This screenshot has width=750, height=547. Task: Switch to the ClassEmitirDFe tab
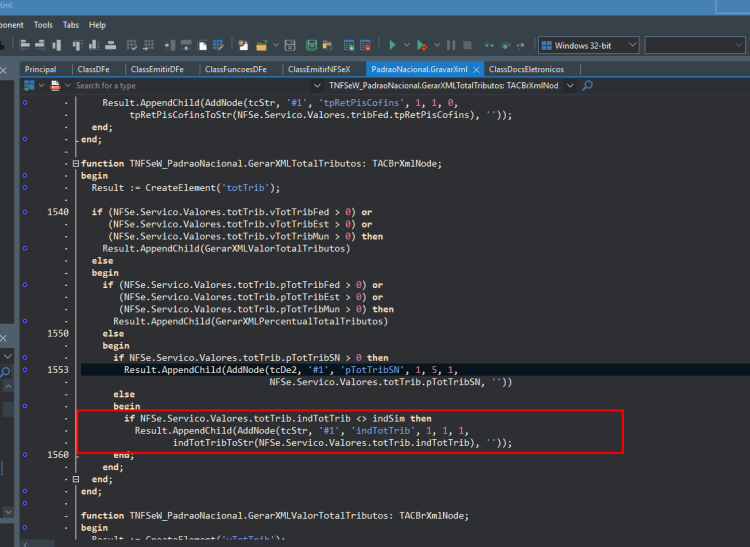157,69
